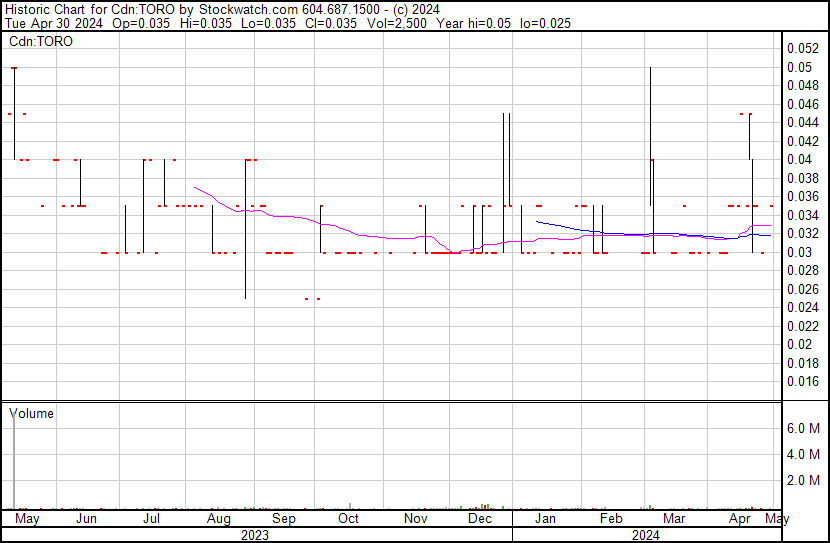Click the 2023 year label
This screenshot has width=830, height=543.
click(x=255, y=535)
